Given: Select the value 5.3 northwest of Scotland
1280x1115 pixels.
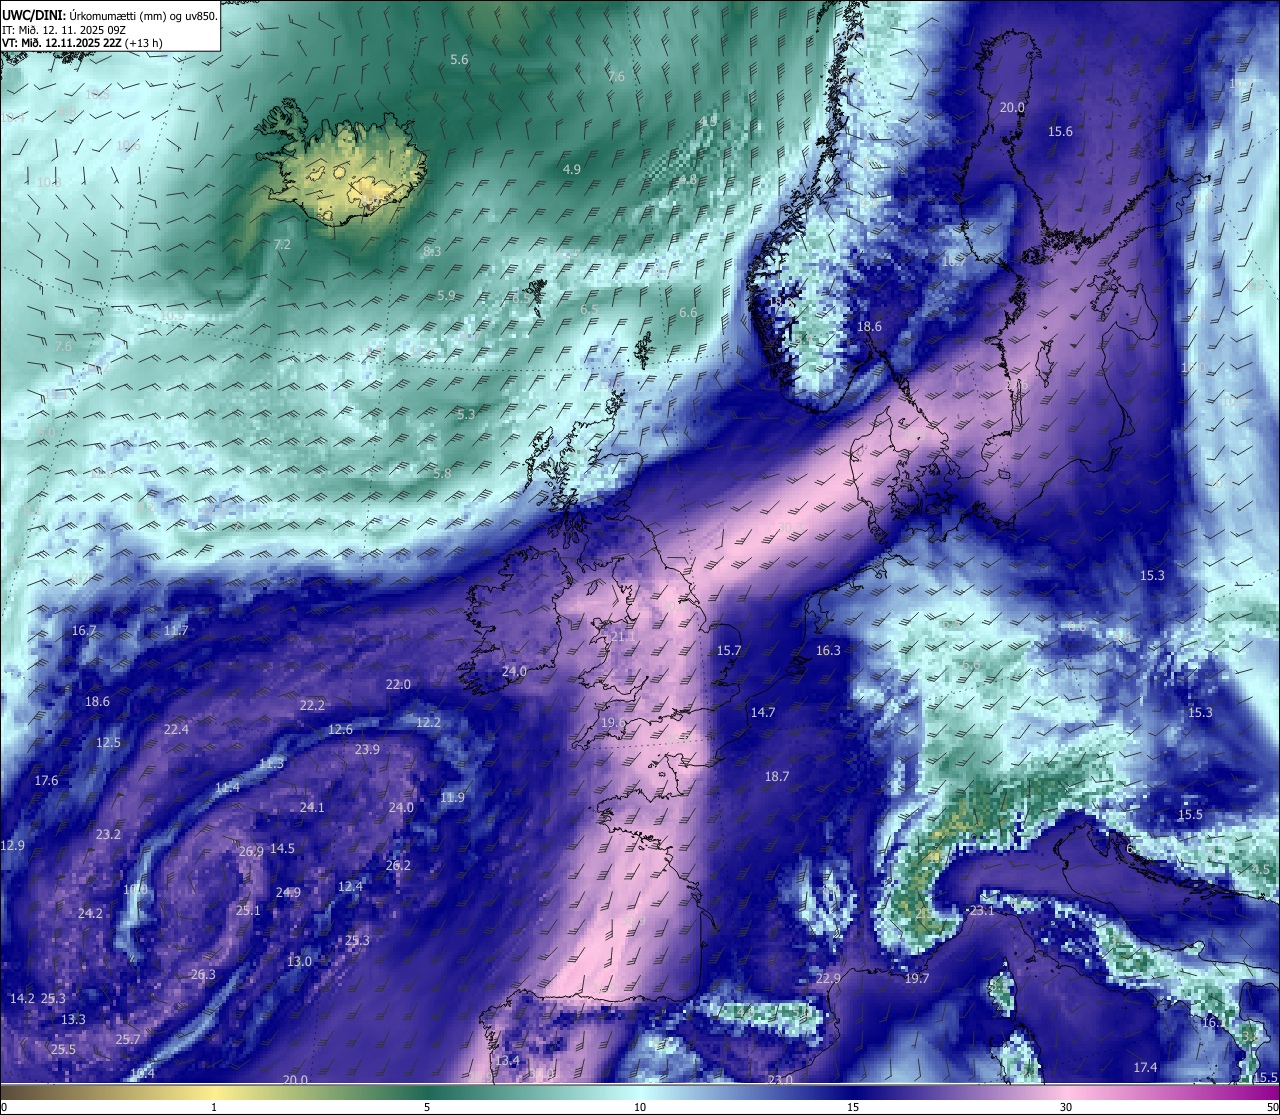Looking at the screenshot, I should click(466, 415).
